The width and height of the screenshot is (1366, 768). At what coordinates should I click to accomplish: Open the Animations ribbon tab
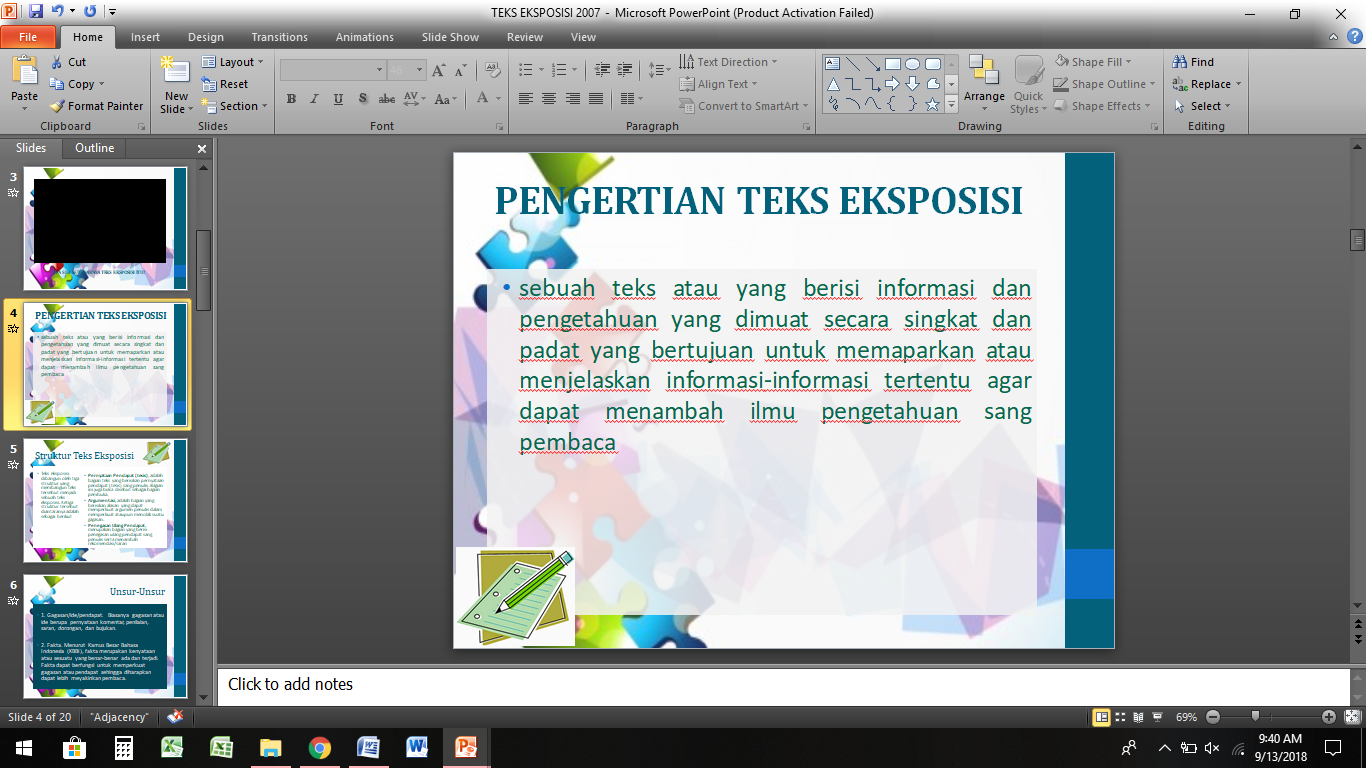pyautogui.click(x=364, y=37)
